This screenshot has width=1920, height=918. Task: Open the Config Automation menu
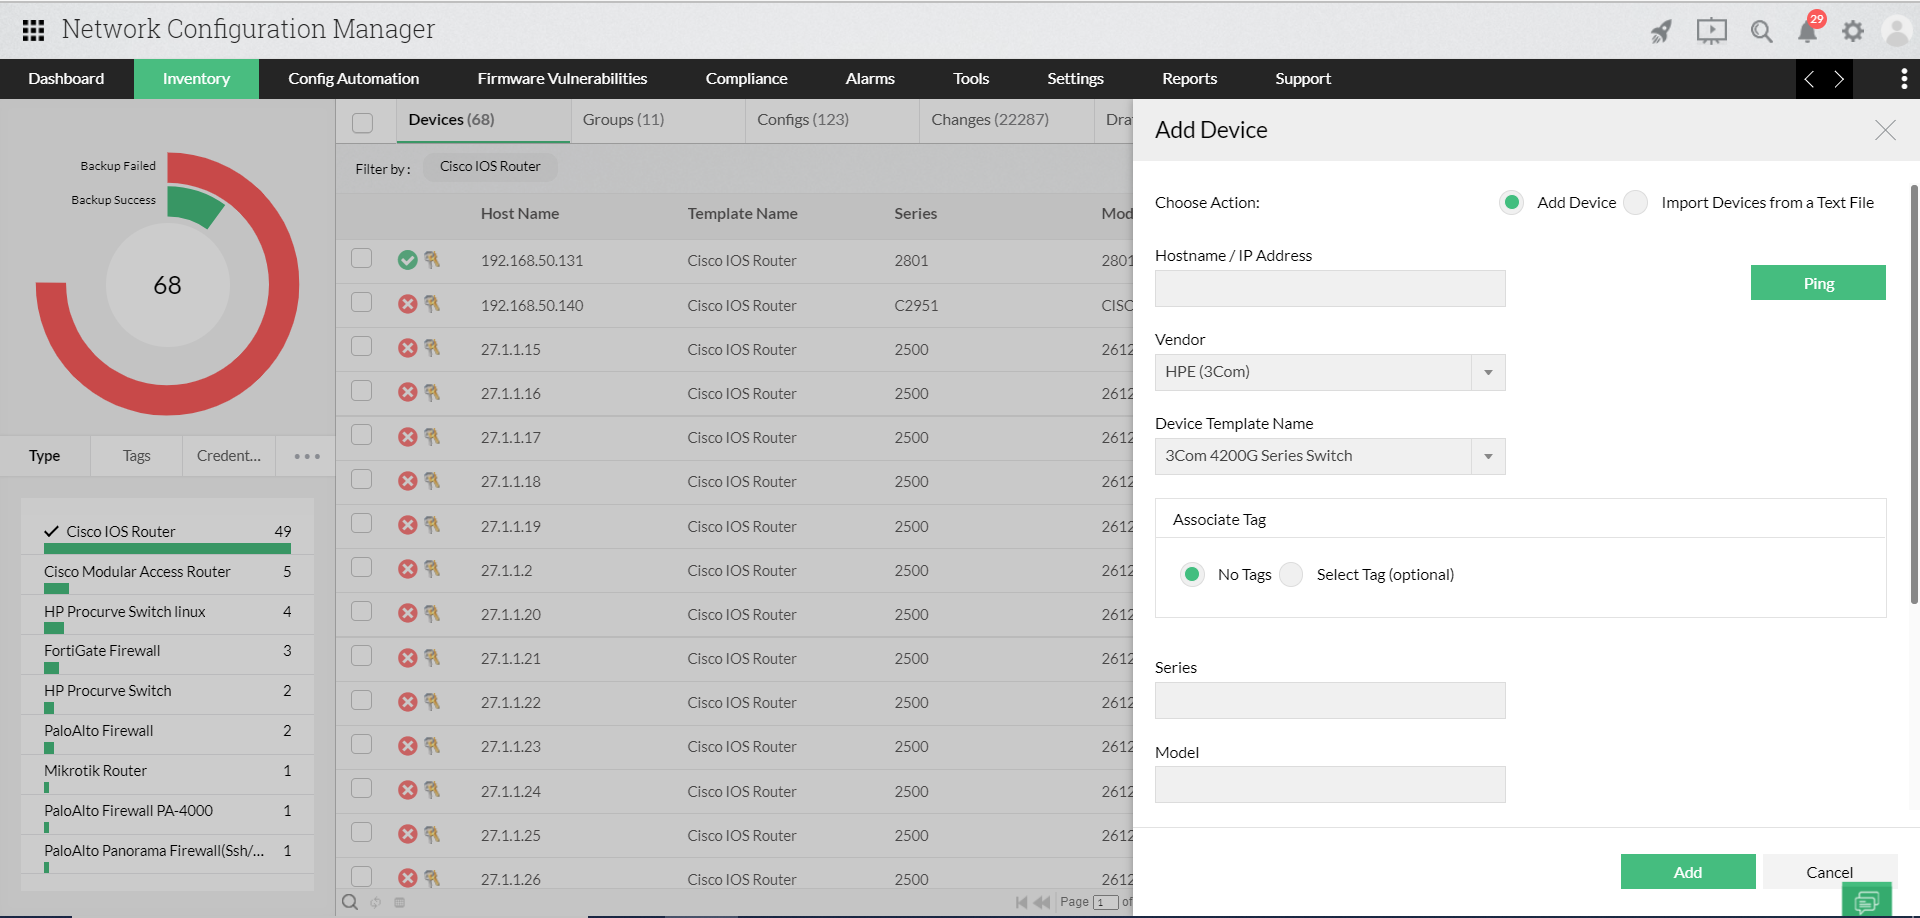click(x=354, y=79)
